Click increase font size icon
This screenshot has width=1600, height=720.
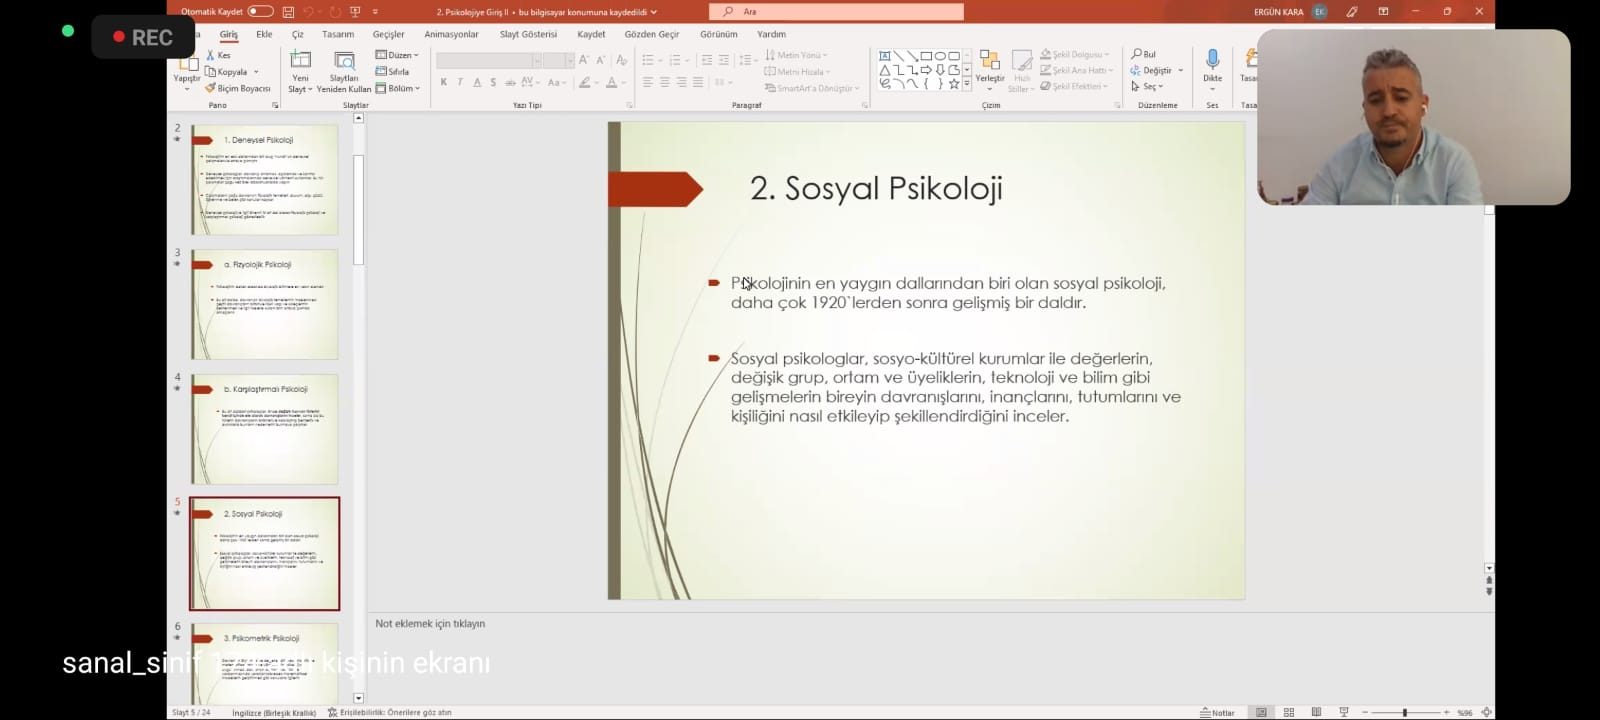584,60
